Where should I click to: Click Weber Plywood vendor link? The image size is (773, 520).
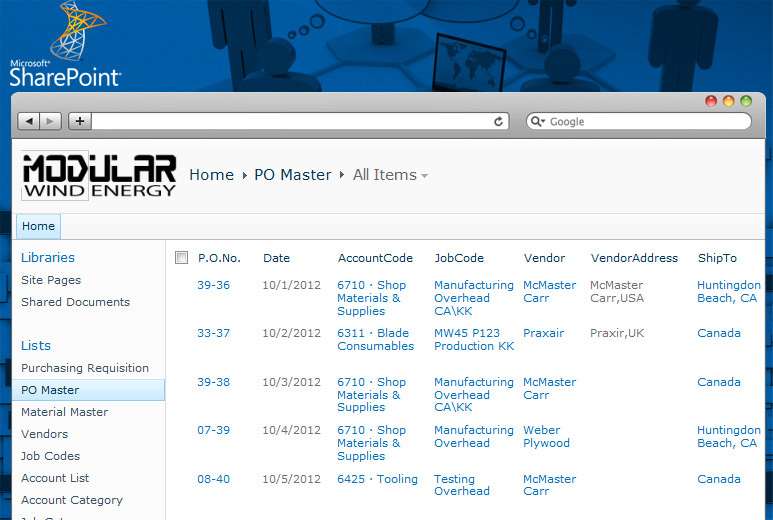click(x=546, y=436)
